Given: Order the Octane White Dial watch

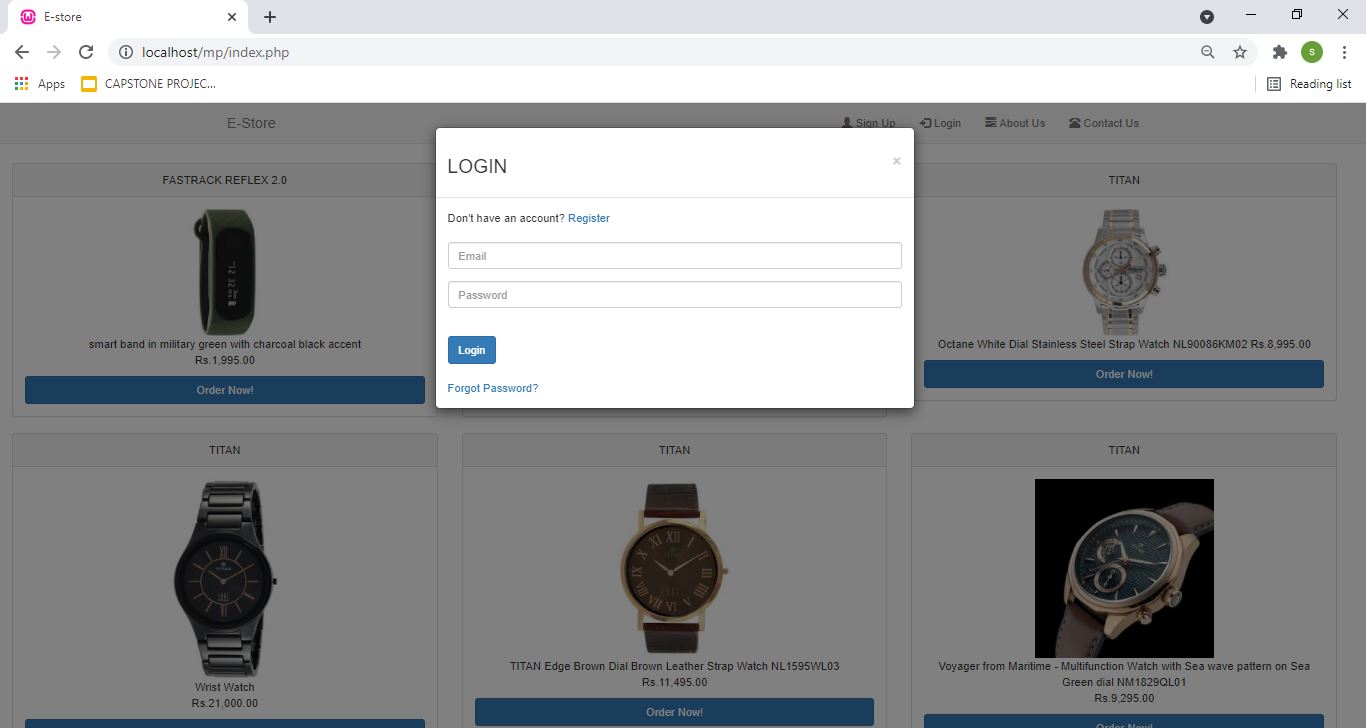Looking at the screenshot, I should tap(1124, 374).
